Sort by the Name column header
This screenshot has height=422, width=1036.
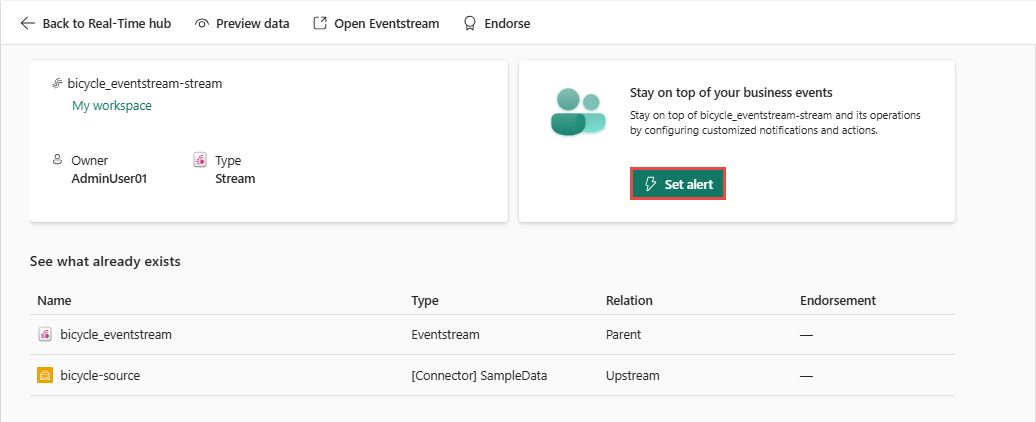[54, 300]
